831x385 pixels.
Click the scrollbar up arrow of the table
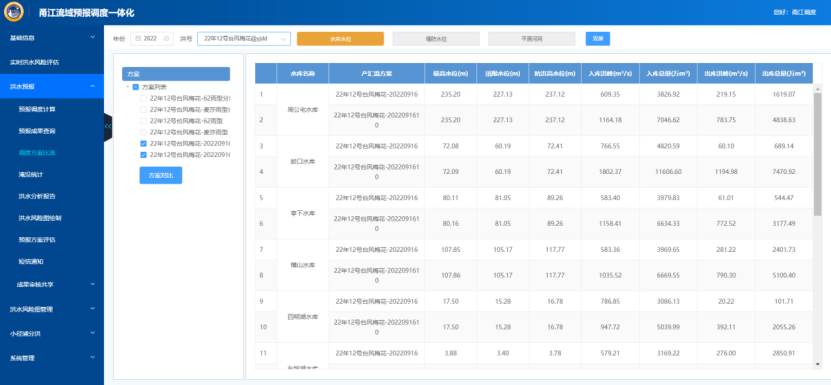click(818, 88)
